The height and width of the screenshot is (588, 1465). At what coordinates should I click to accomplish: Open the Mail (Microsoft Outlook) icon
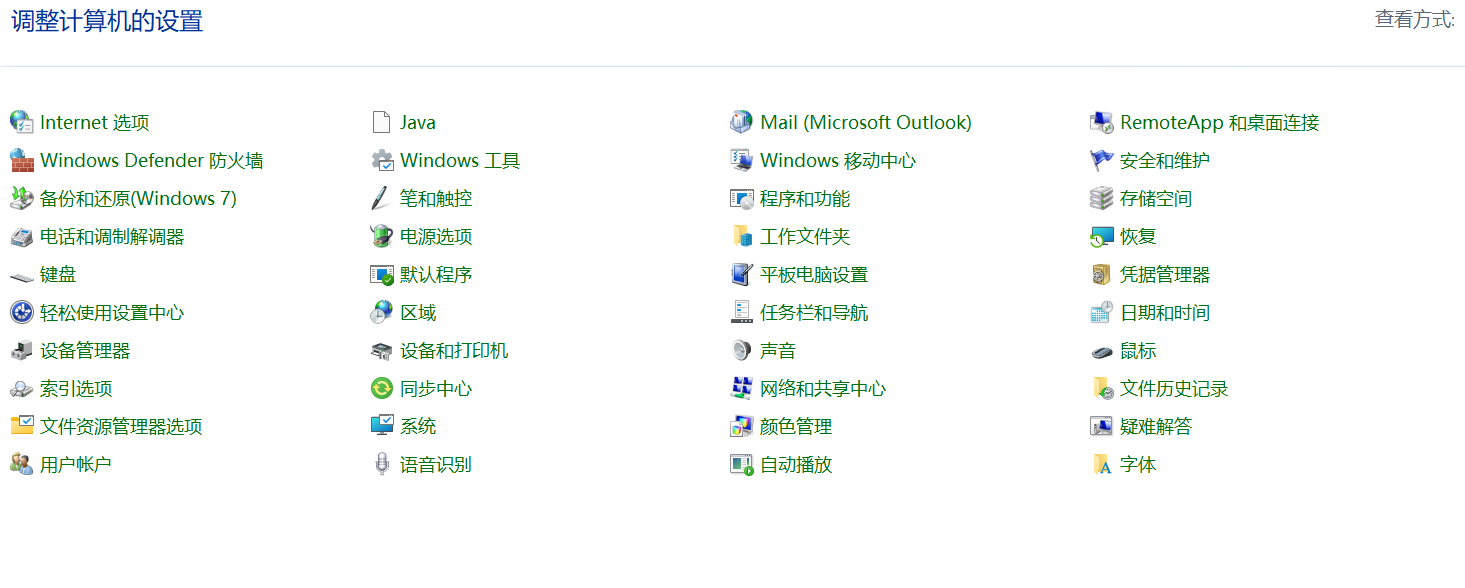[x=742, y=122]
